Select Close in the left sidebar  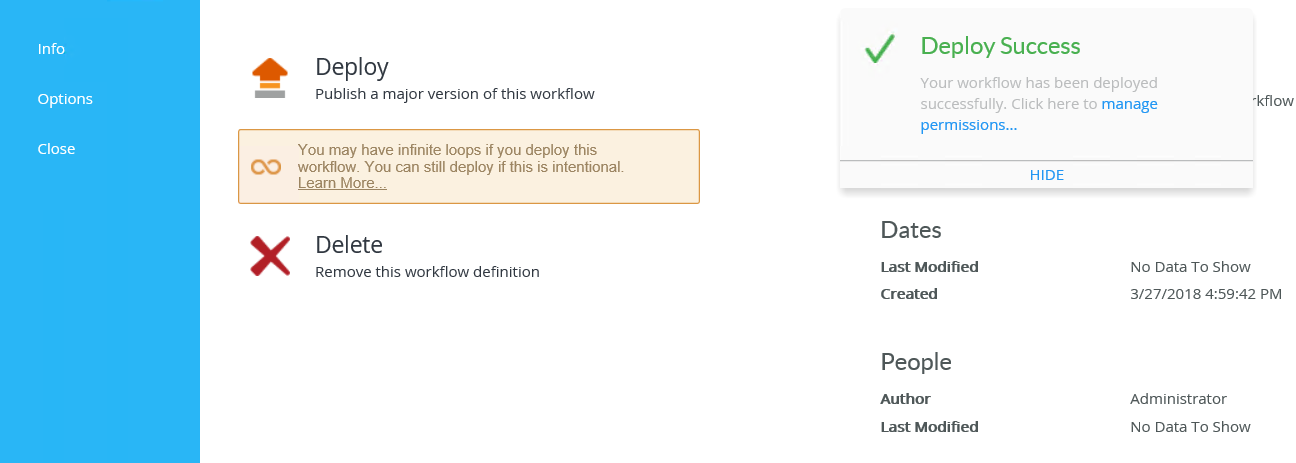point(56,149)
